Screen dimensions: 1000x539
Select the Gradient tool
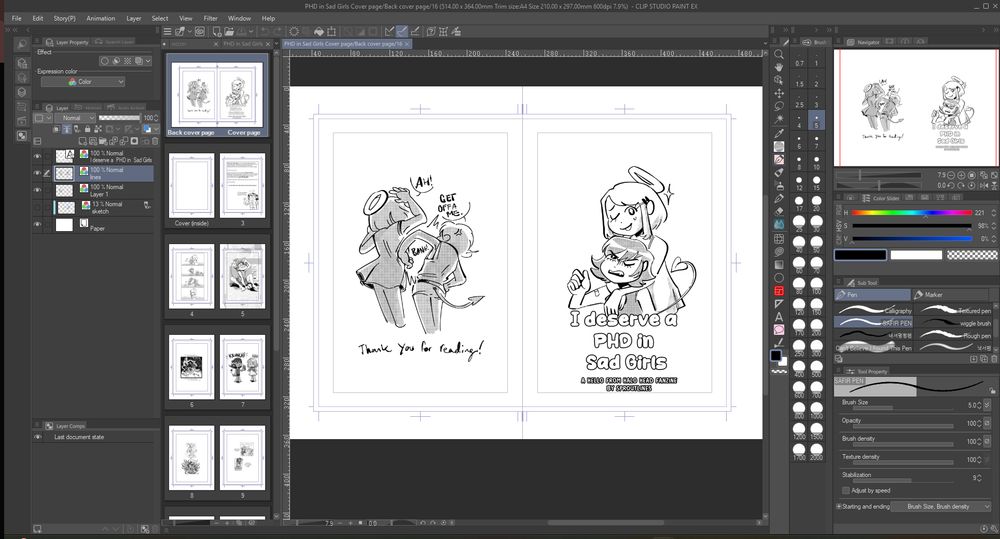[x=779, y=265]
